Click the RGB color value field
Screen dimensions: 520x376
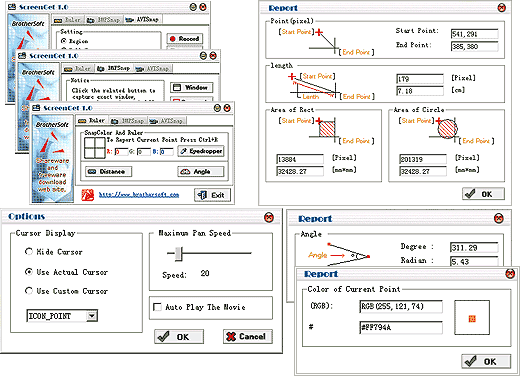tap(401, 306)
